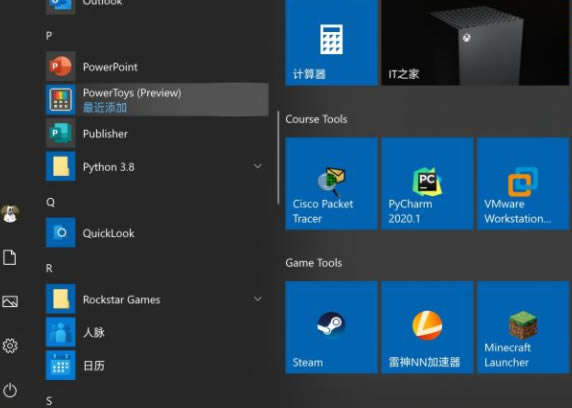The image size is (572, 408).
Task: Jump via letter S section header
Action: click(49, 401)
